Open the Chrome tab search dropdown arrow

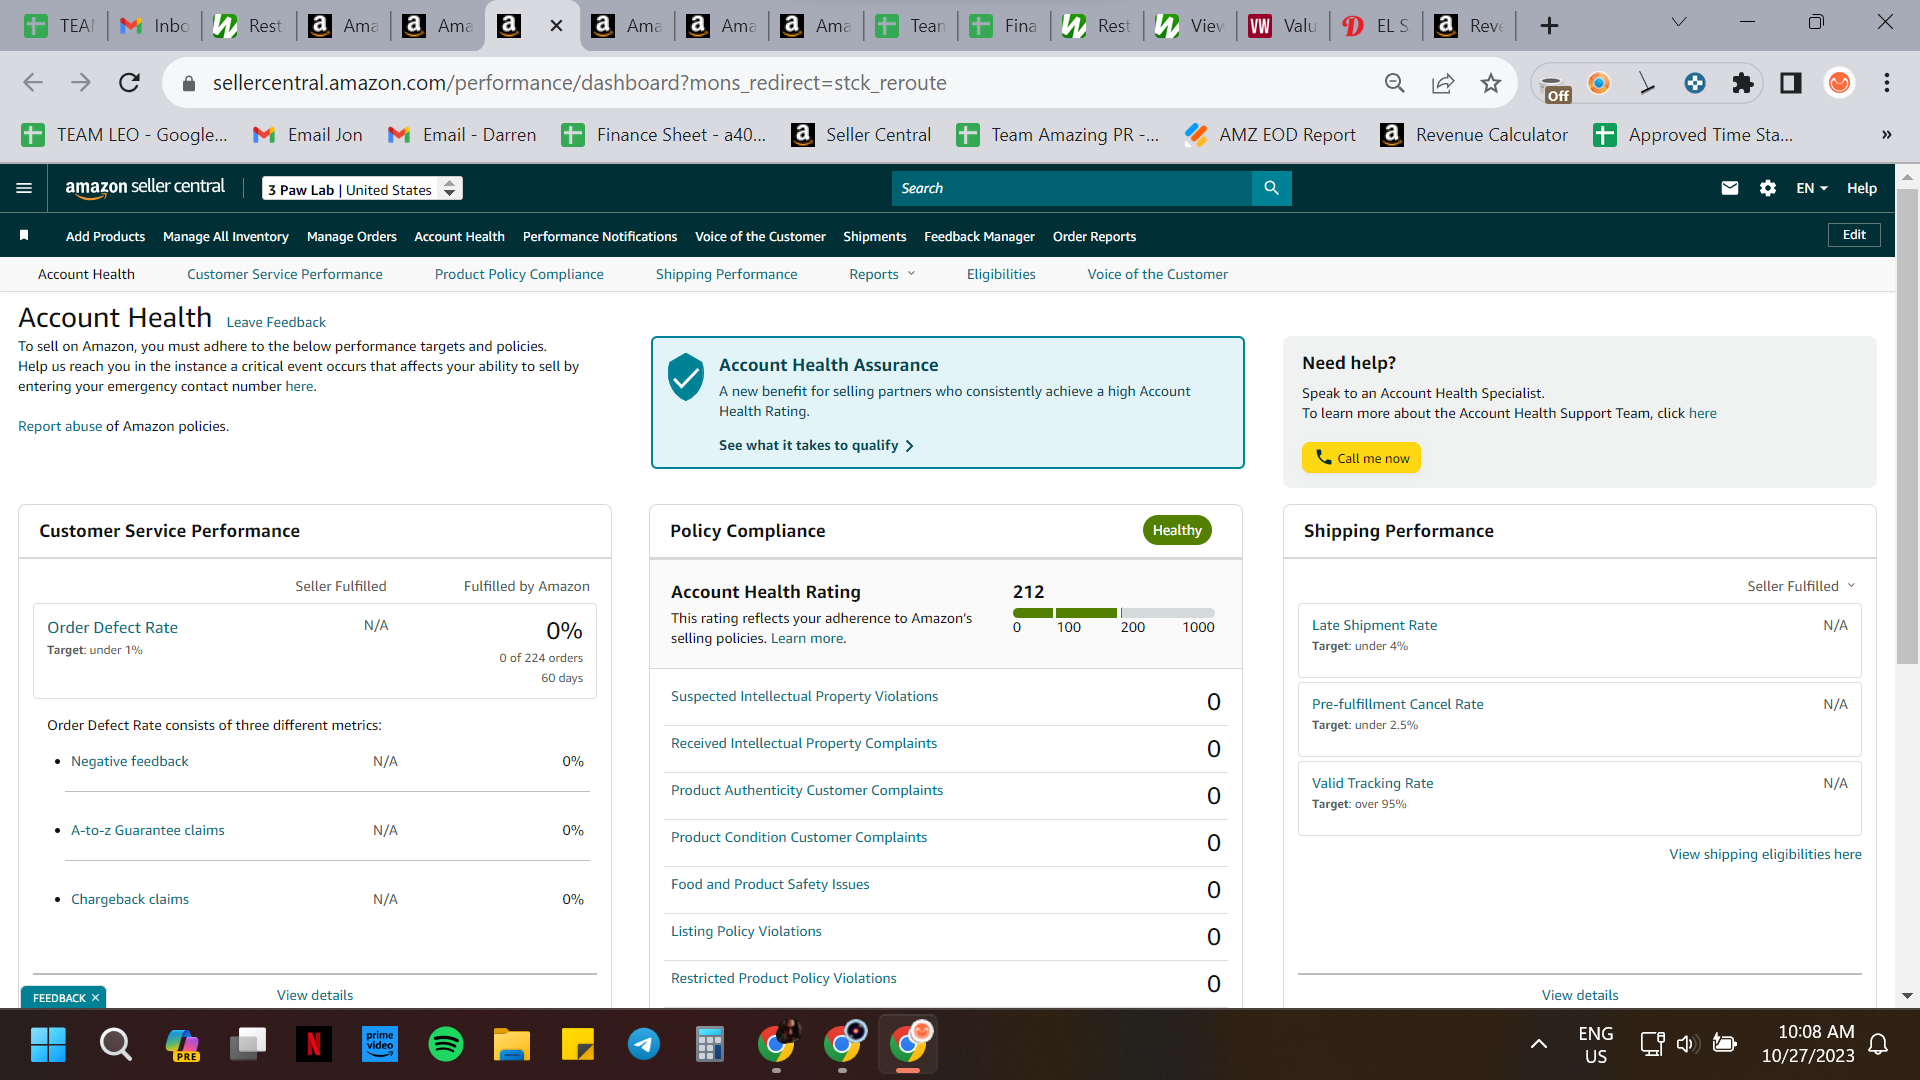(x=1679, y=22)
